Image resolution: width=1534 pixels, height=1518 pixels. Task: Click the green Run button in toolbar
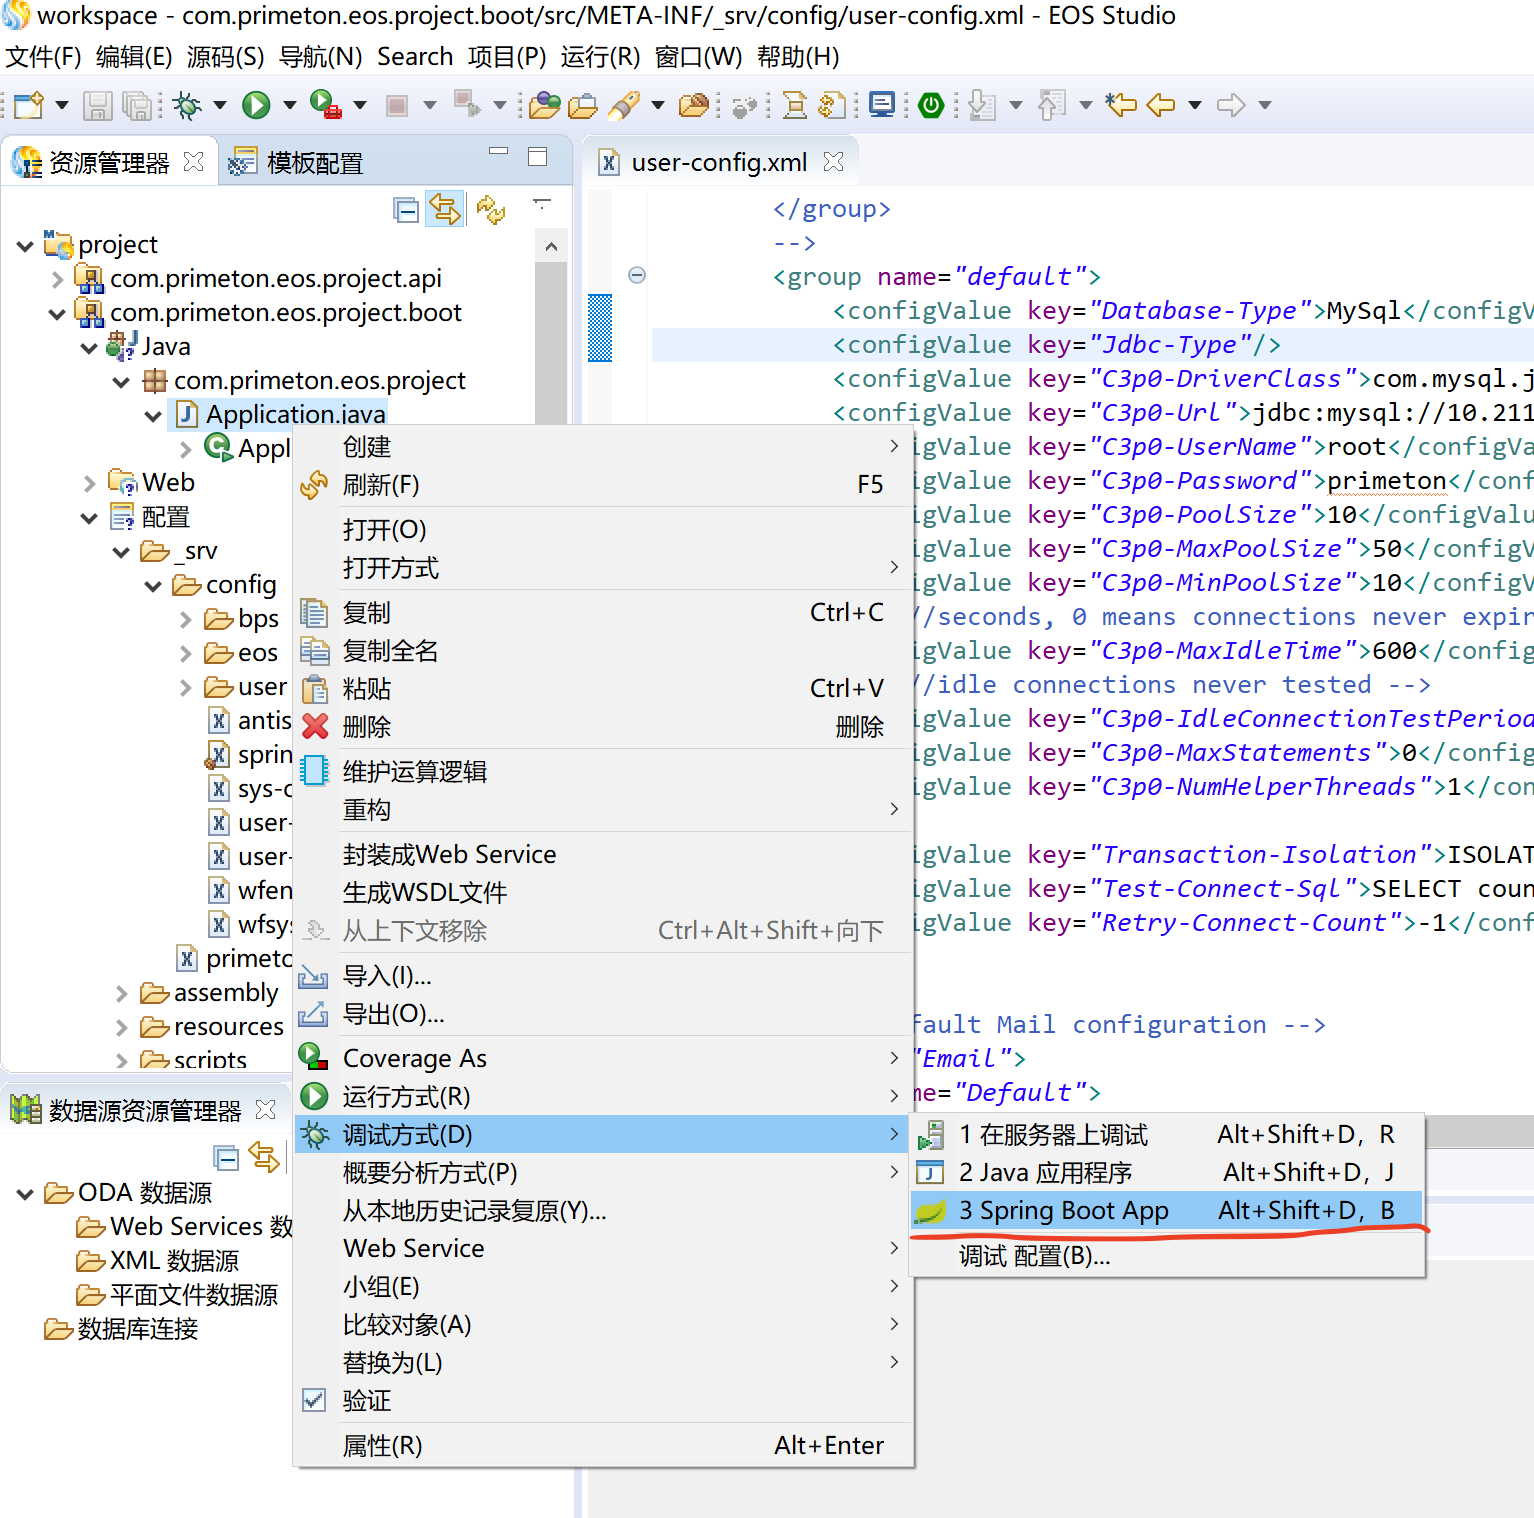pos(256,105)
